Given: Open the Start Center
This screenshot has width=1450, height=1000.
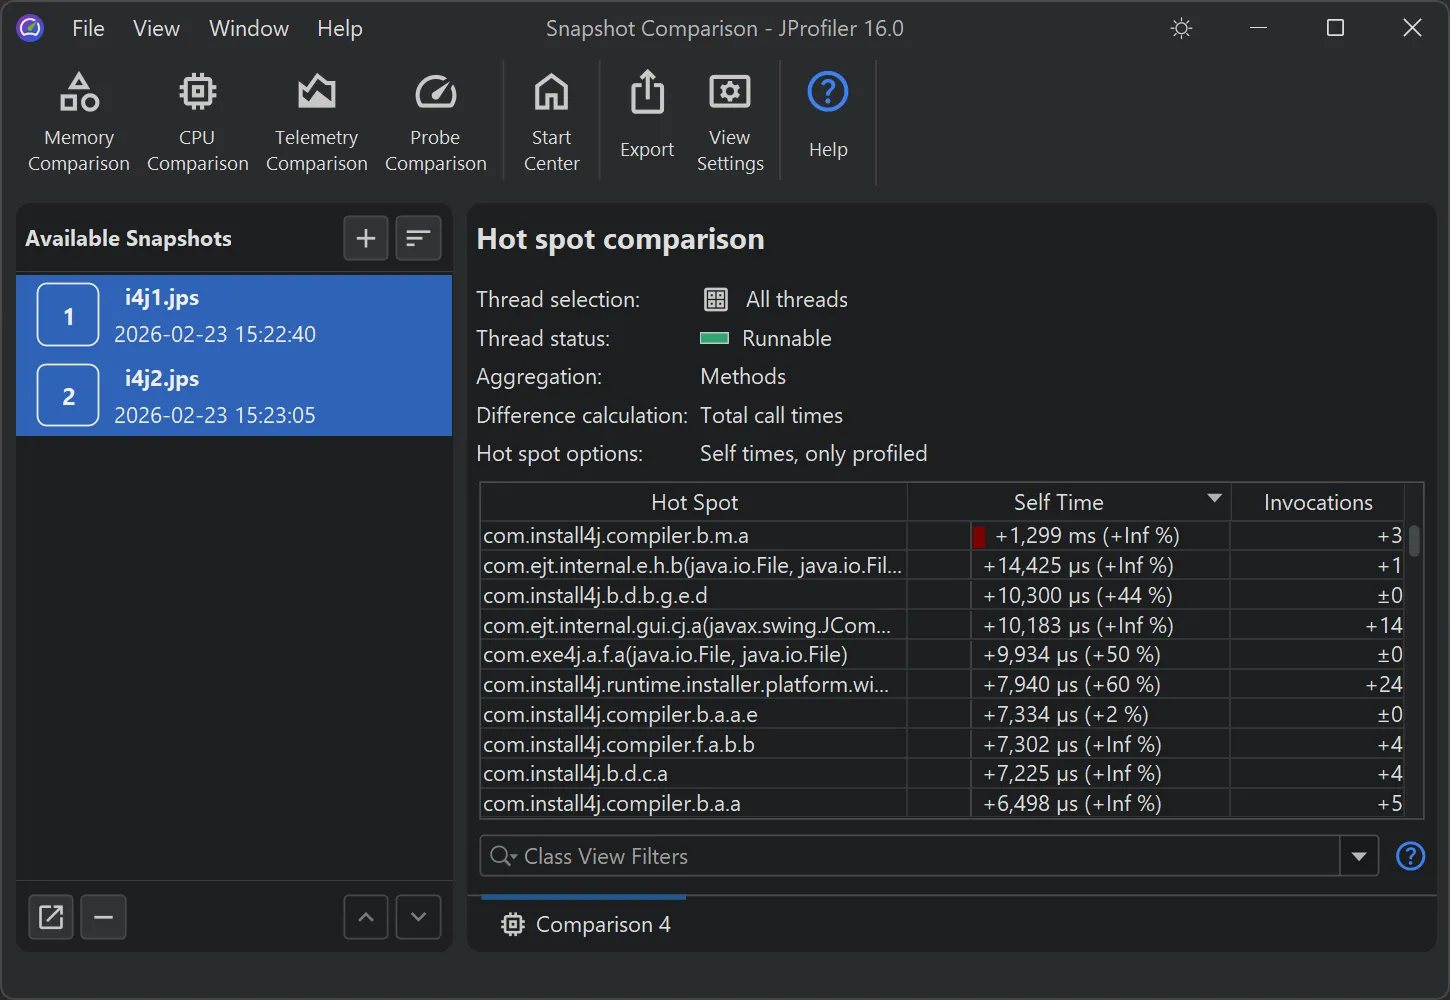Looking at the screenshot, I should 551,120.
